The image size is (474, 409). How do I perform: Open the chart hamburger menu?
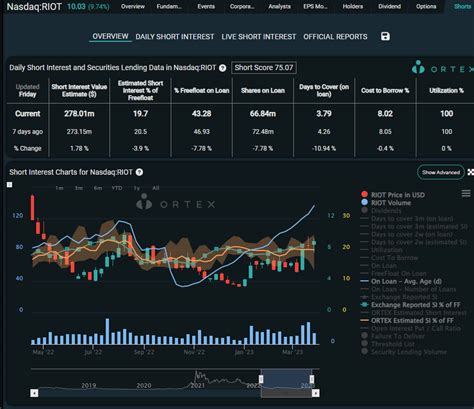tap(466, 193)
